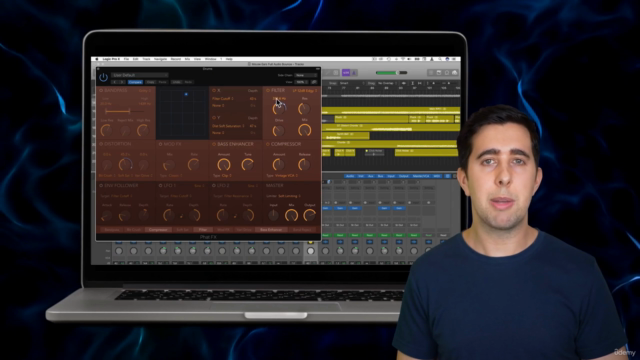Open the filter type LP 12dB Edgy dropdown
The width and height of the screenshot is (640, 360).
point(304,91)
